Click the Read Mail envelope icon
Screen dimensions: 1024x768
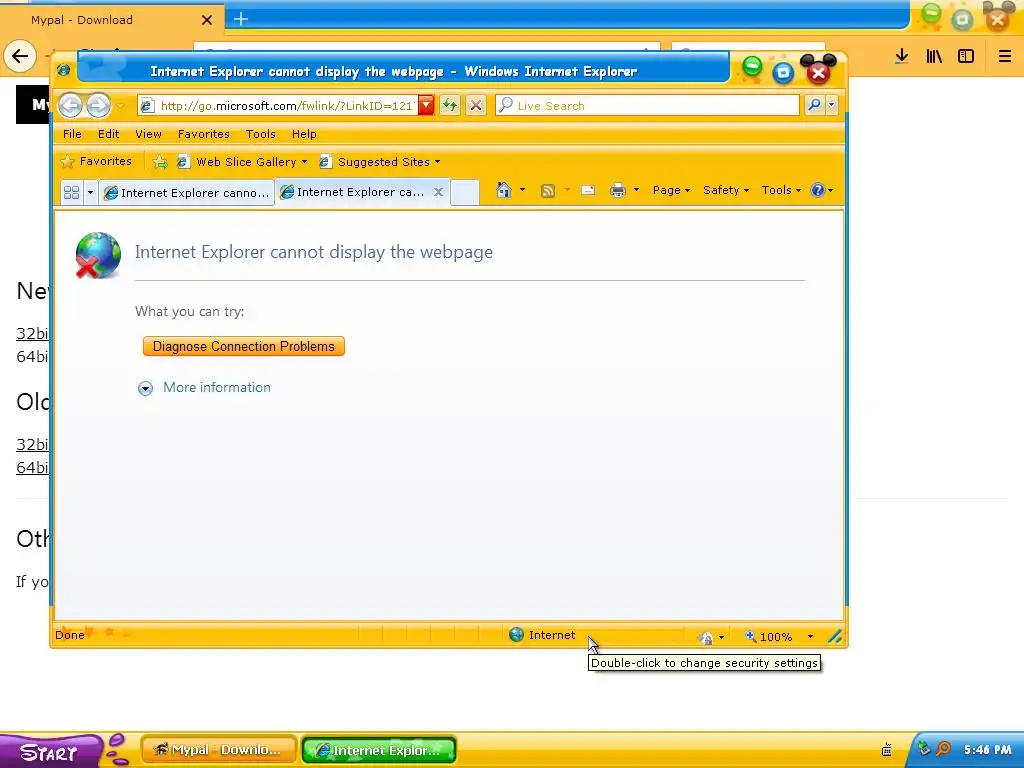(x=588, y=190)
